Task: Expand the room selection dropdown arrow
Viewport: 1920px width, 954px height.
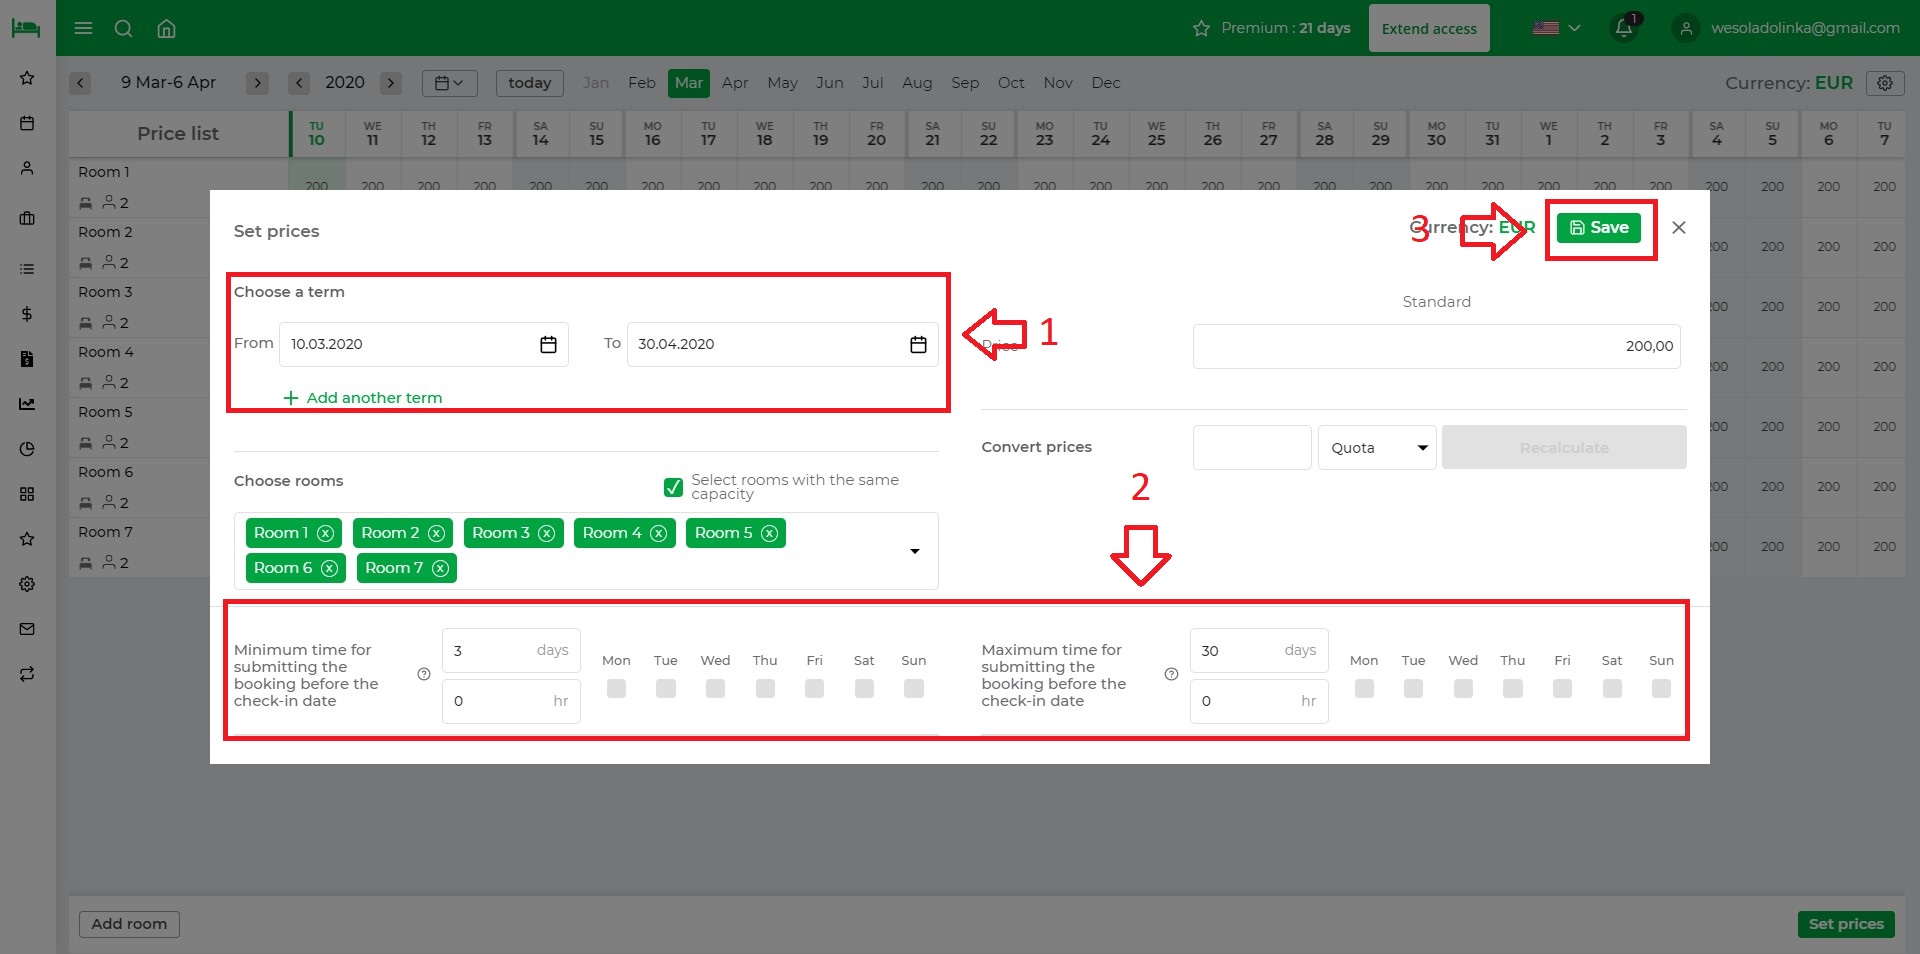Action: pyautogui.click(x=914, y=551)
